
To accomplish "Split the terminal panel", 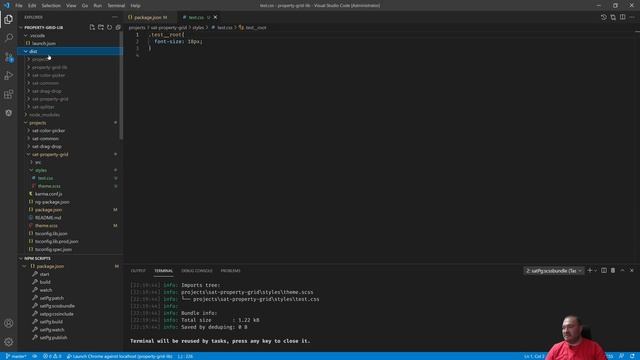I will click(x=604, y=271).
